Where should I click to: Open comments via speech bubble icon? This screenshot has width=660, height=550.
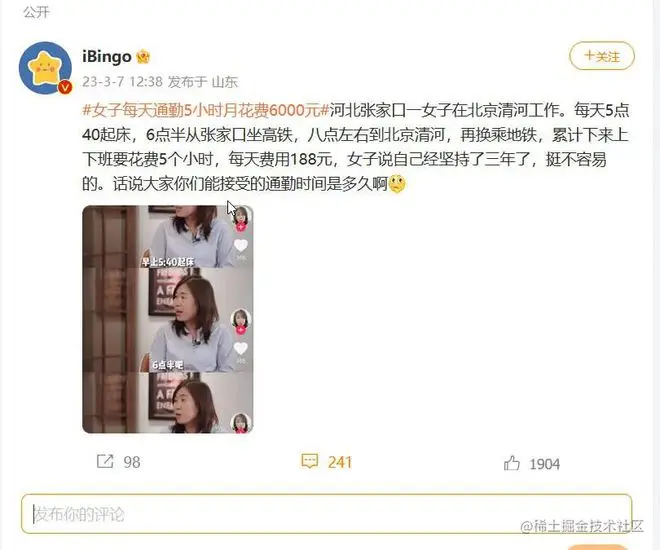(309, 461)
